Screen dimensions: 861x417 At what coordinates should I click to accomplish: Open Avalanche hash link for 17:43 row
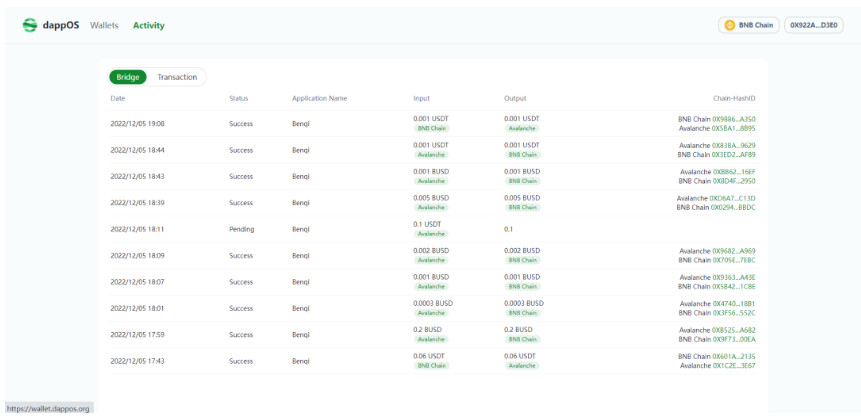[x=734, y=365]
